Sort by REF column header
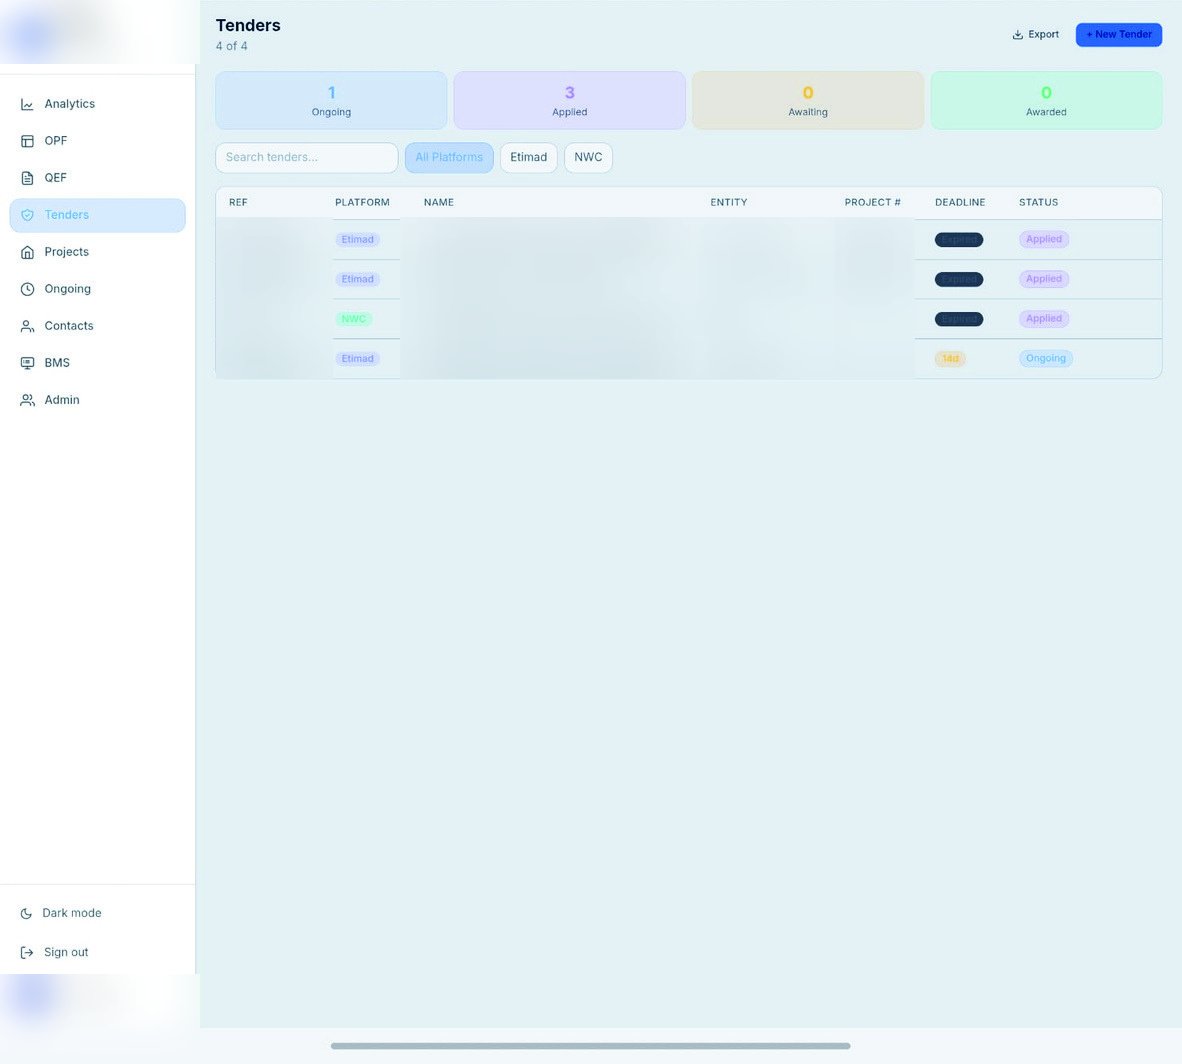The height and width of the screenshot is (1064, 1182). (x=238, y=203)
